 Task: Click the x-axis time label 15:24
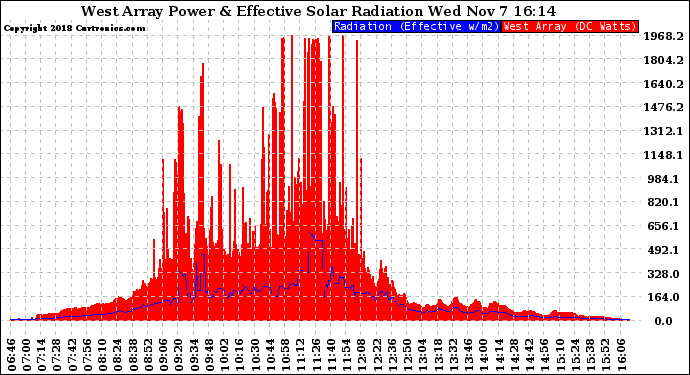[x=575, y=355]
